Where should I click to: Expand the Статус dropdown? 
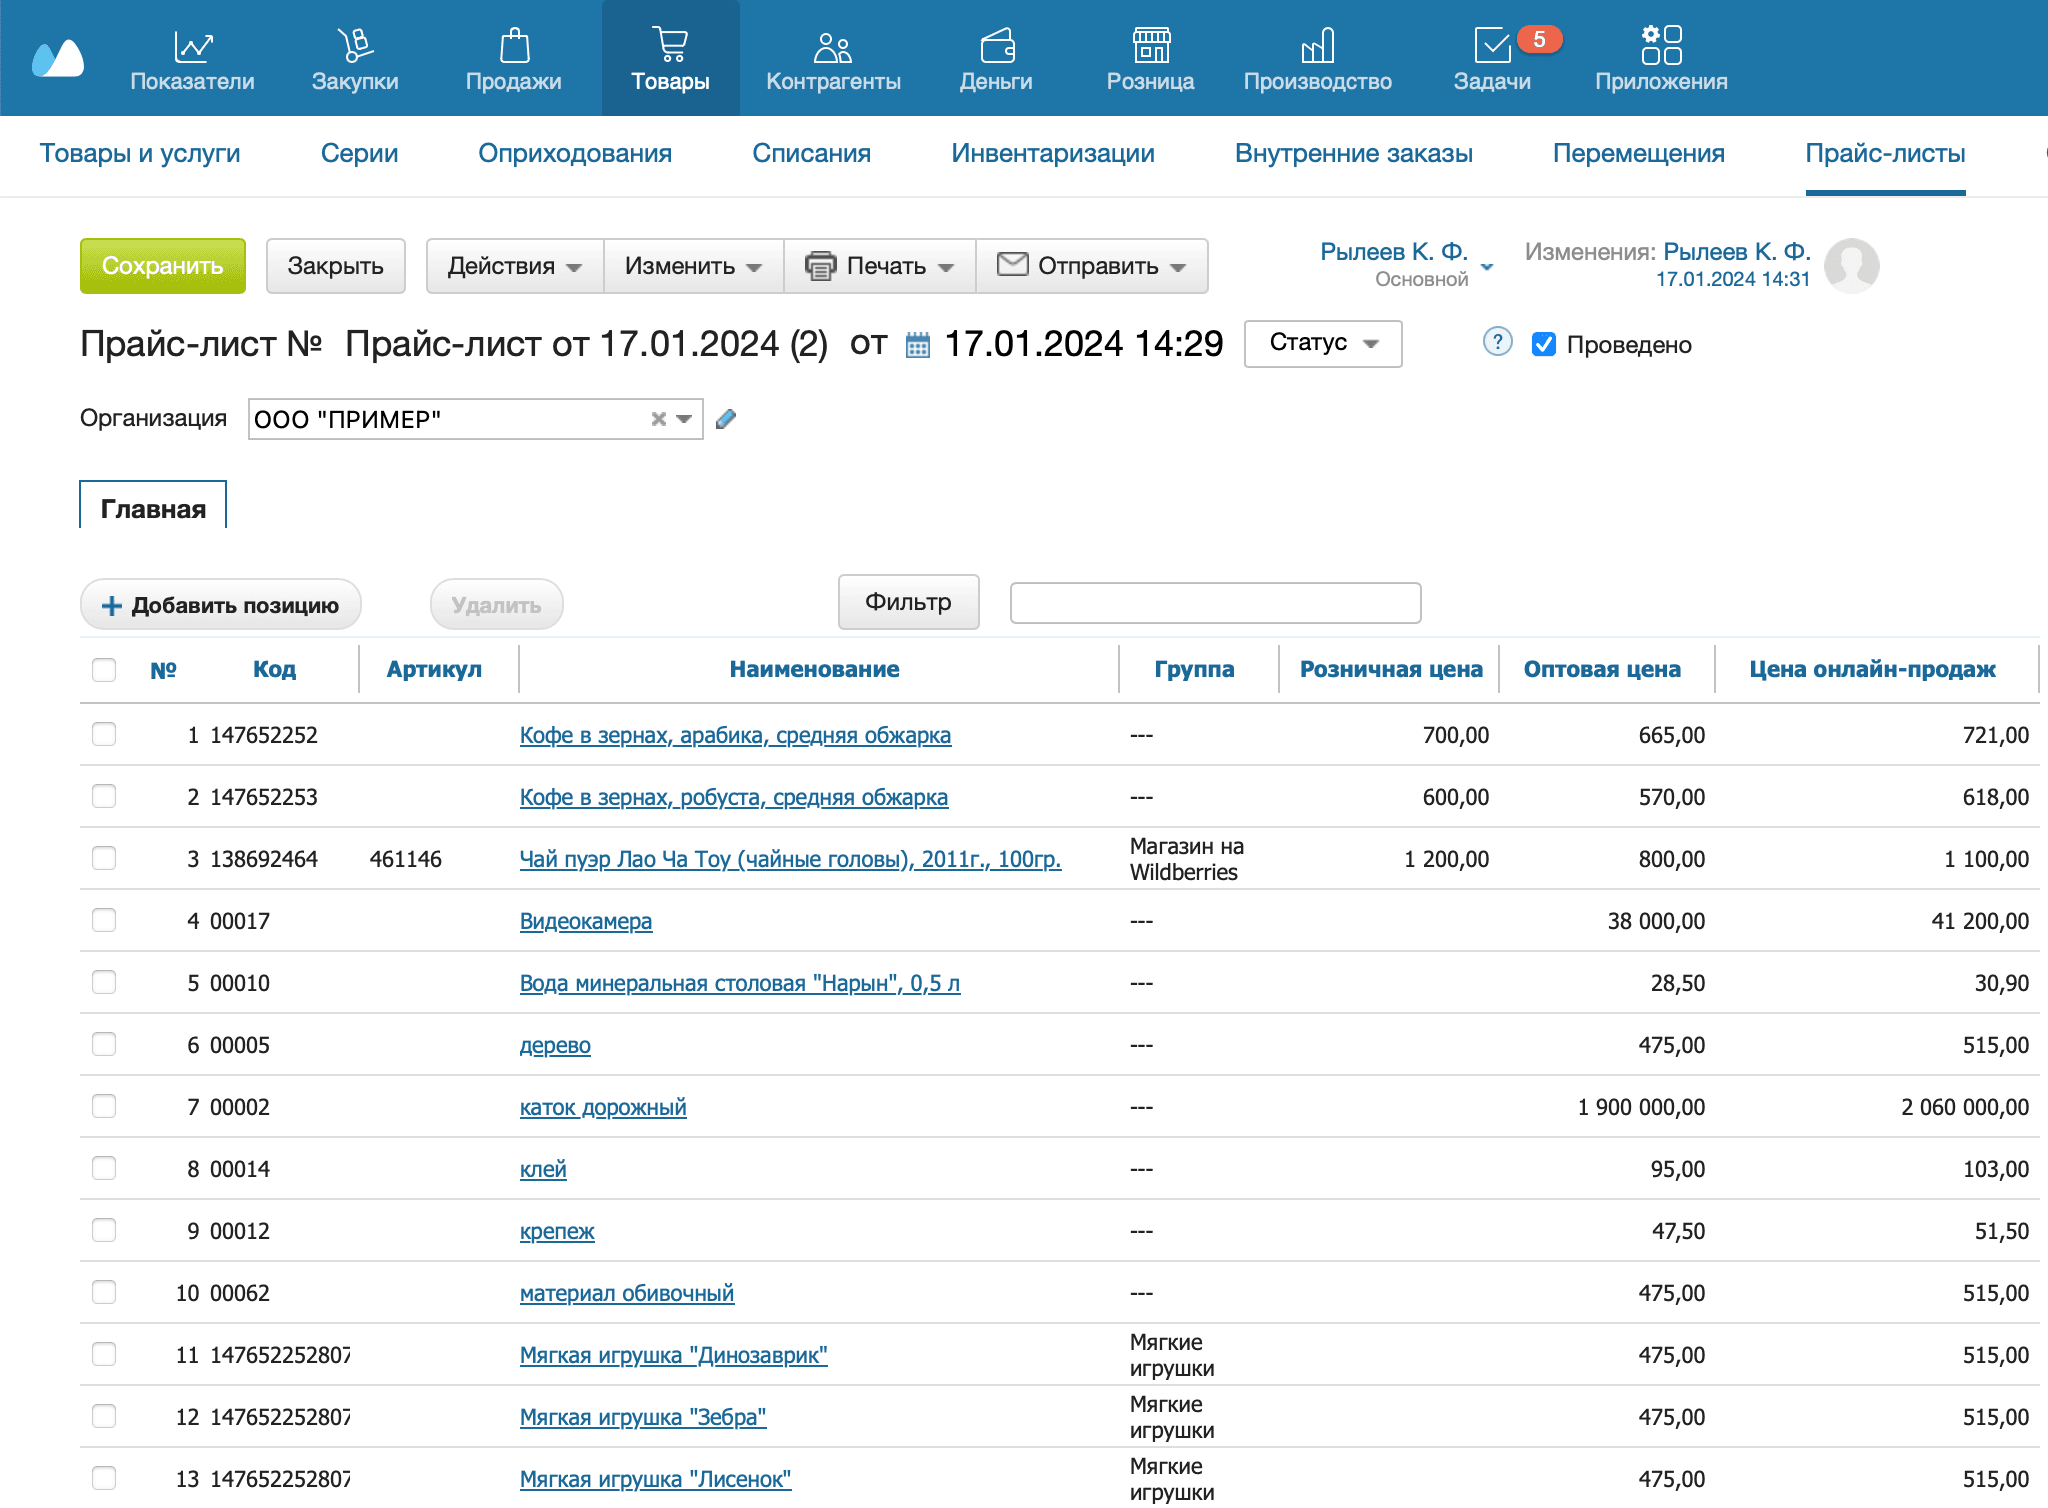coord(1322,343)
